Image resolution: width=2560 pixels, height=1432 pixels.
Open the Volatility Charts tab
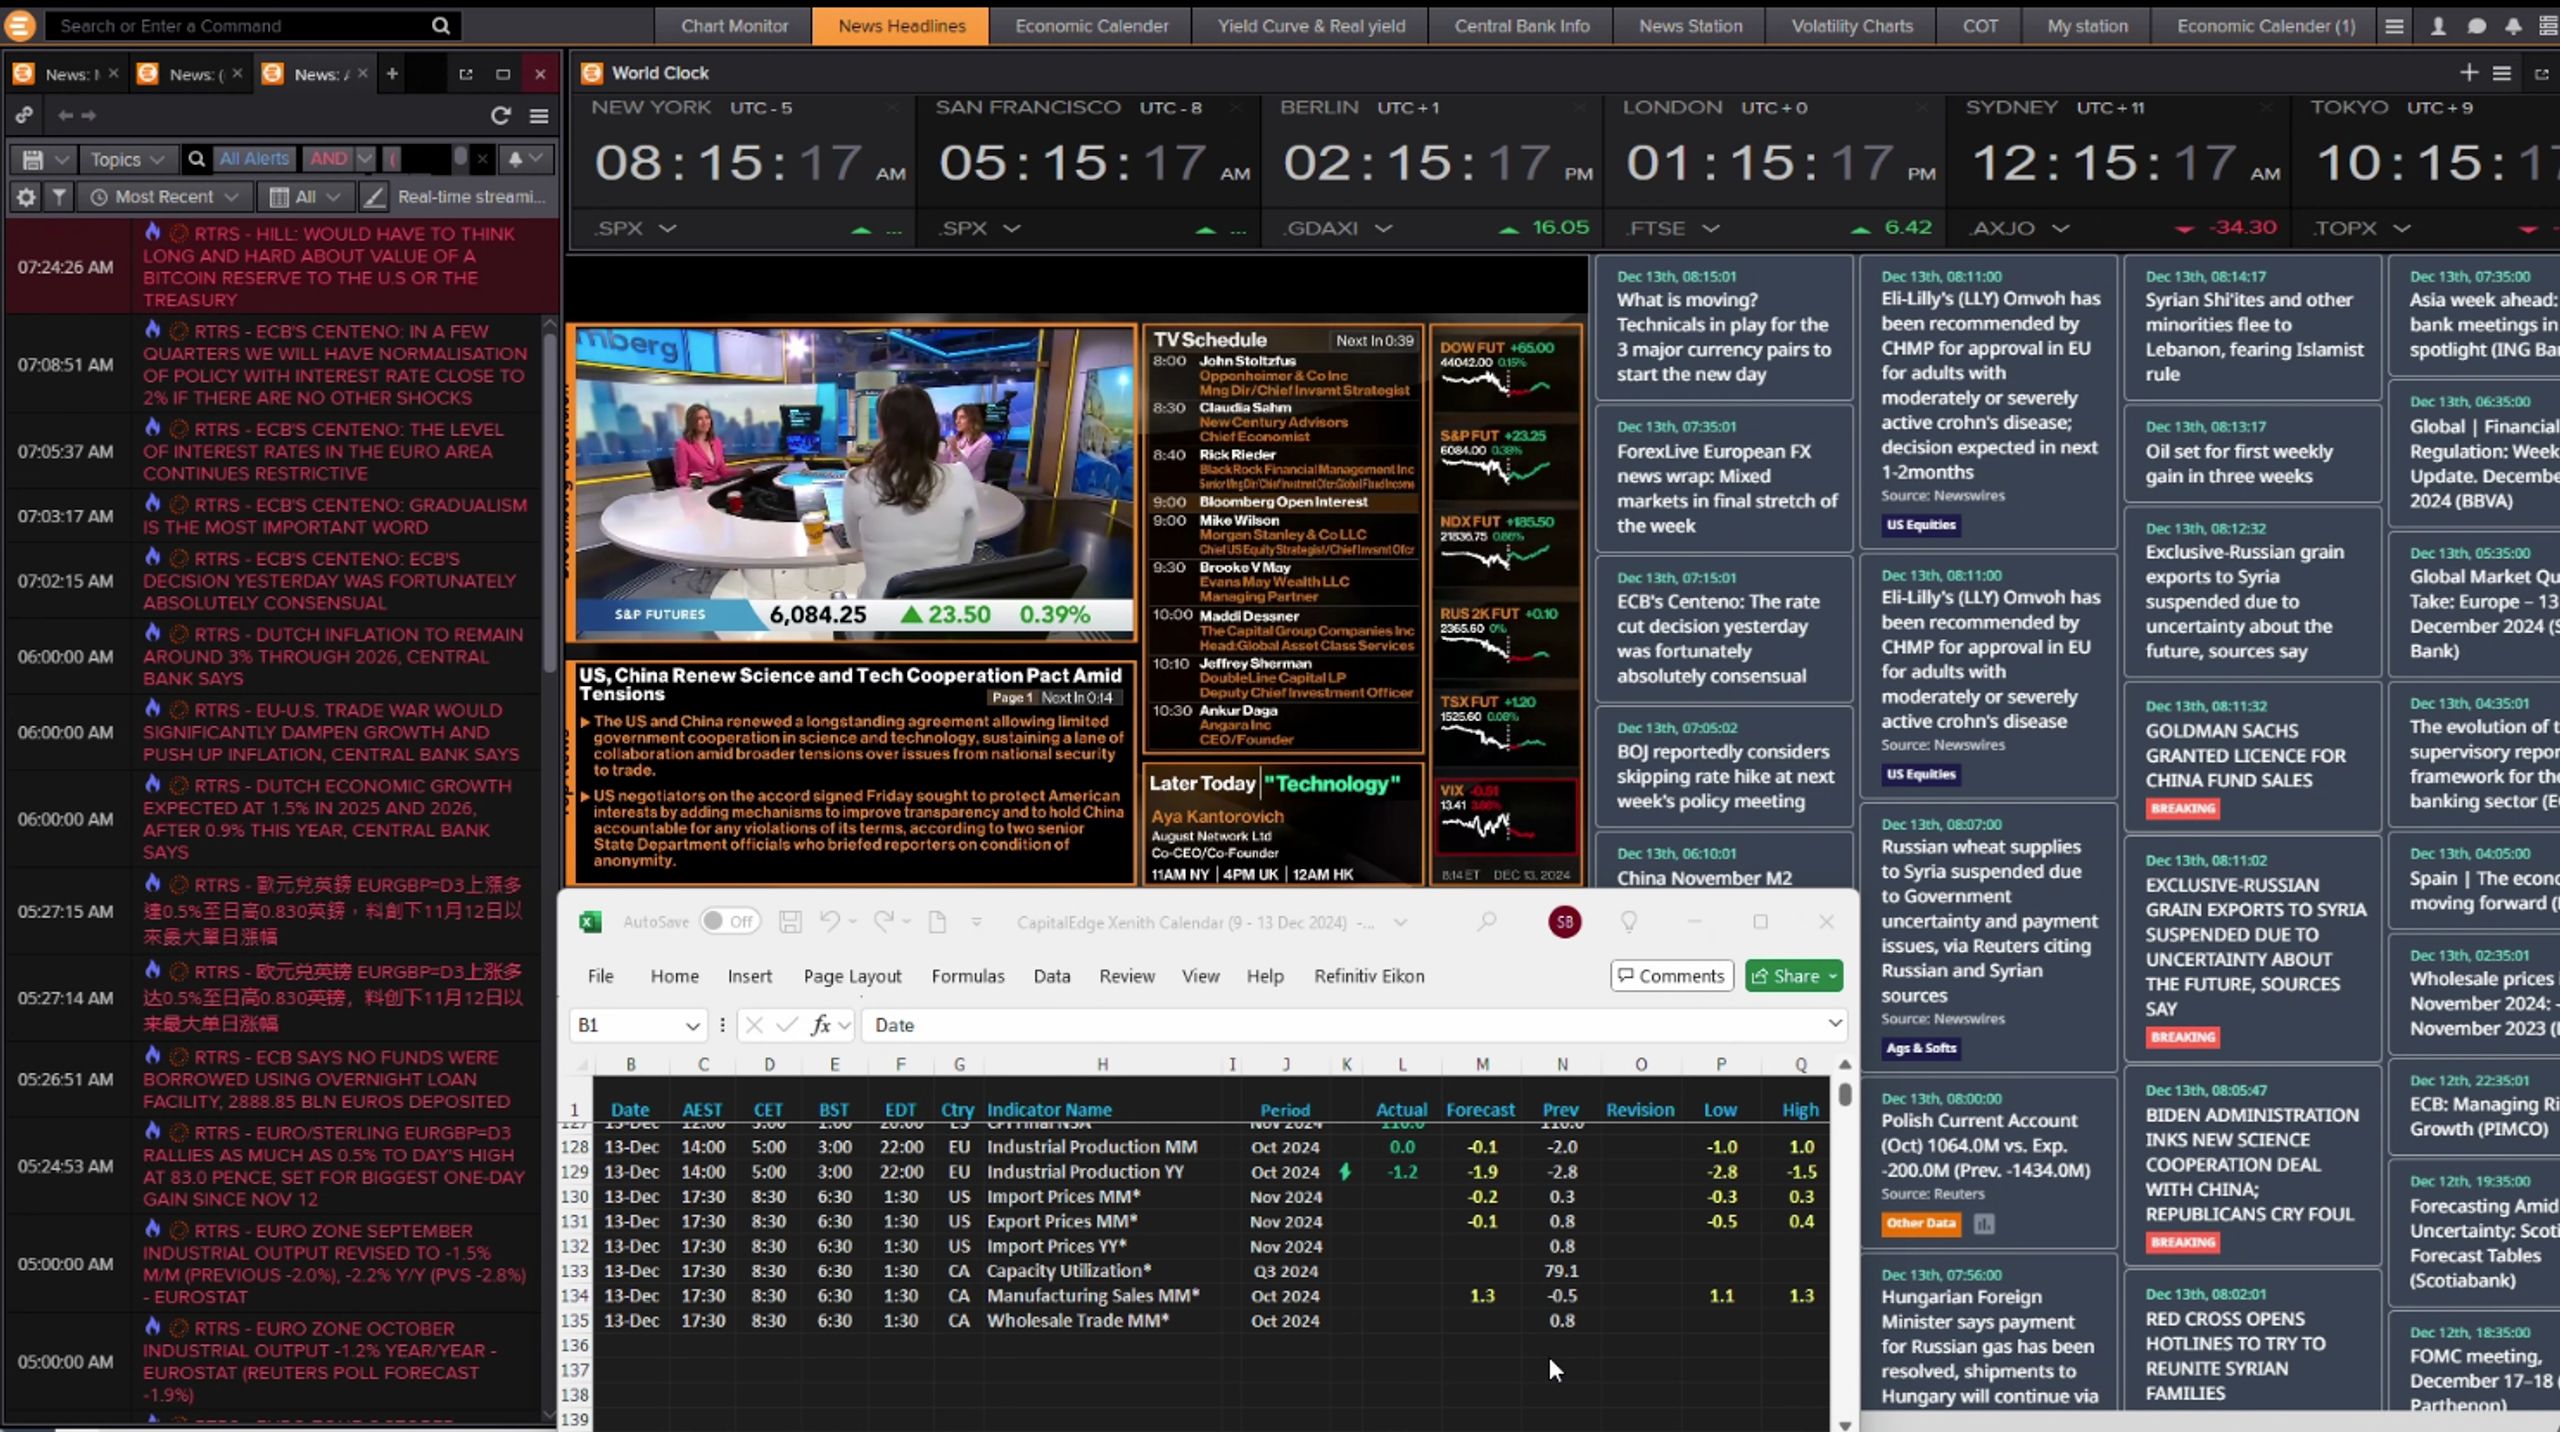(1852, 26)
